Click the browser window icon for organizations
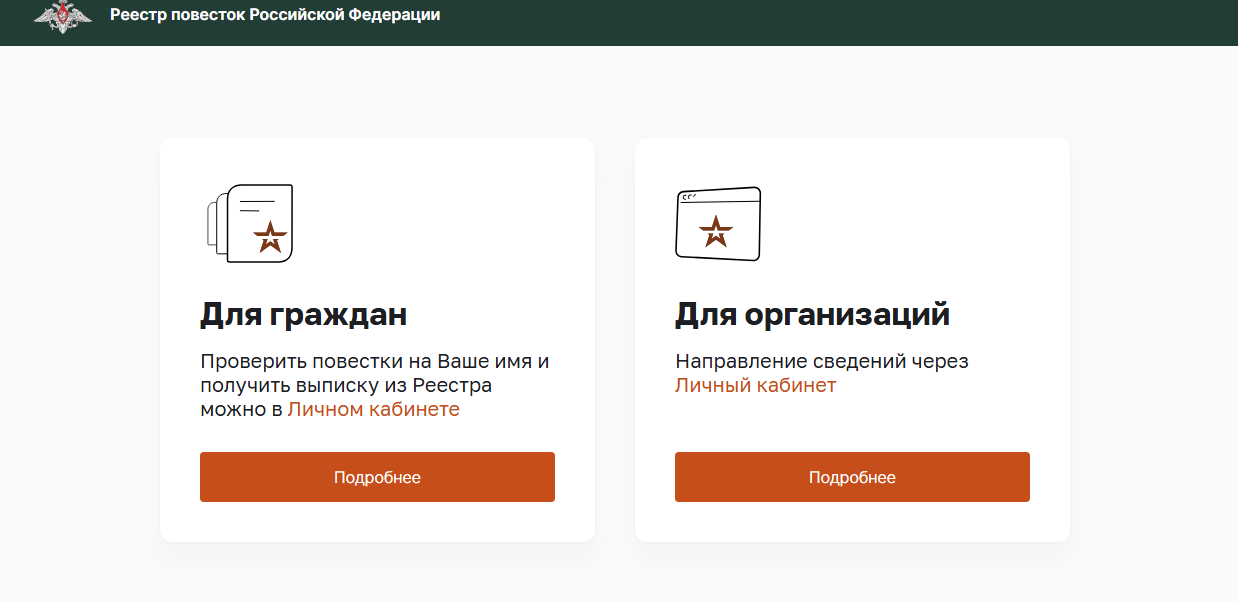This screenshot has height=602, width=1238. (717, 224)
